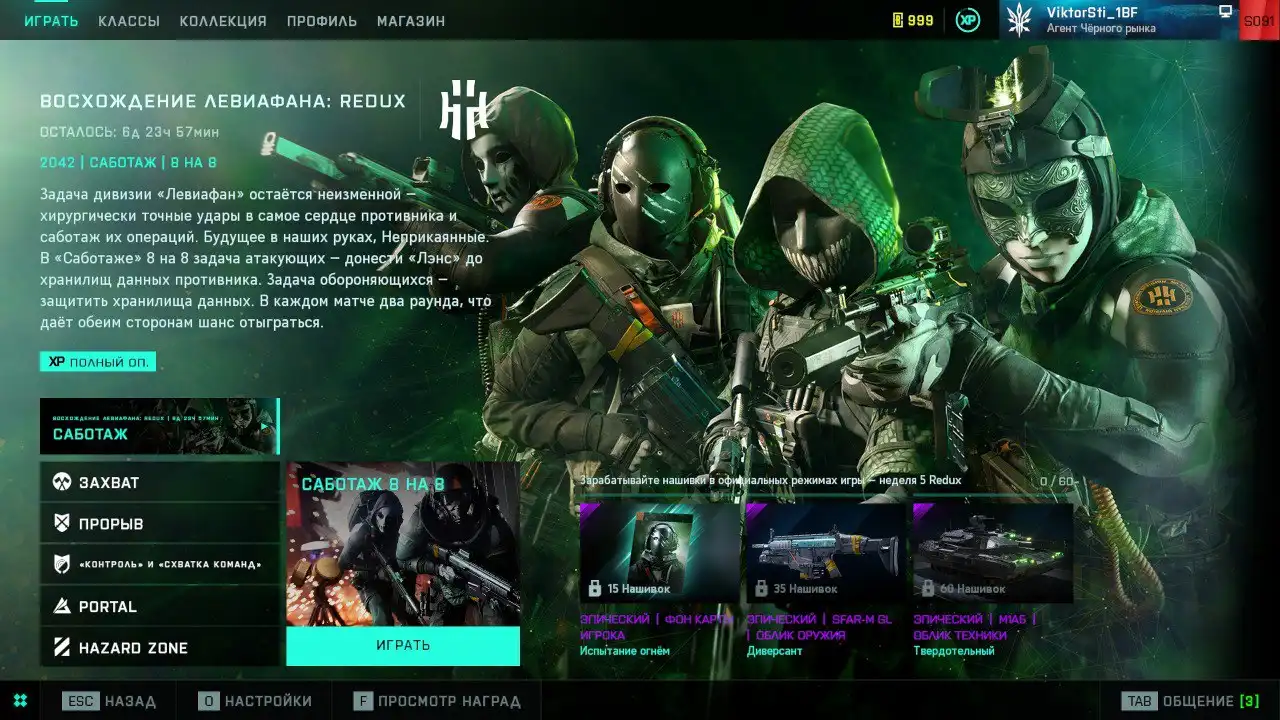Open the PORTAL mode entry
Viewport: 1280px width, 720px height.
click(160, 606)
